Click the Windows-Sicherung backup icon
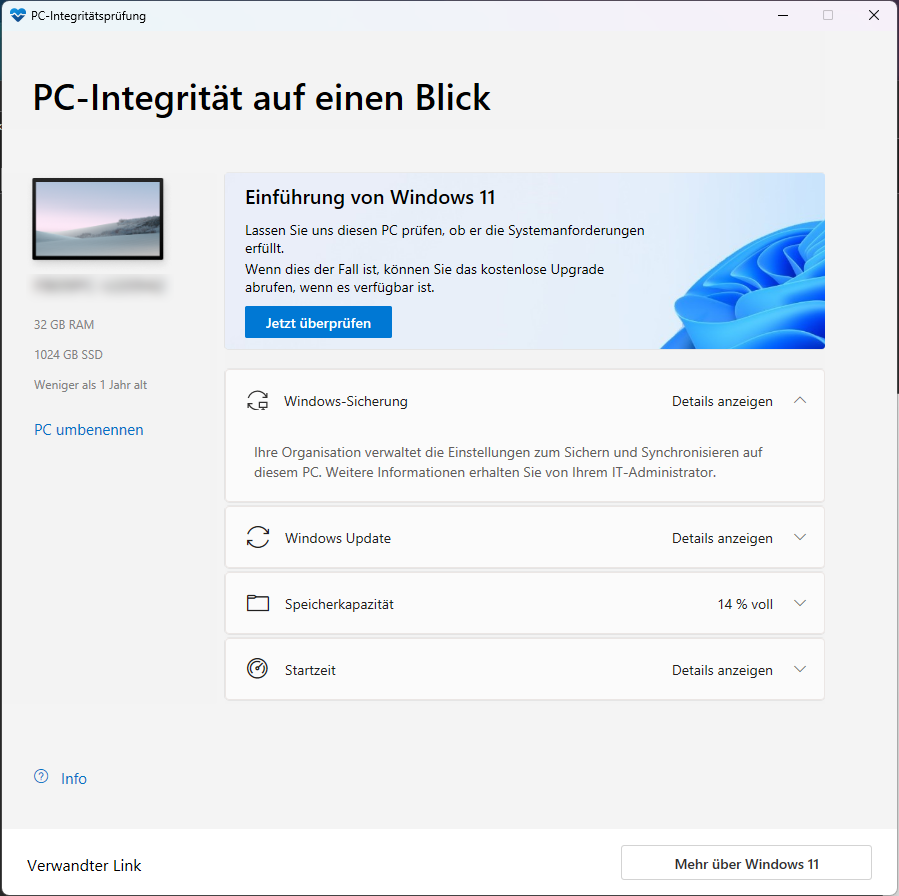This screenshot has width=899, height=896. pos(257,401)
